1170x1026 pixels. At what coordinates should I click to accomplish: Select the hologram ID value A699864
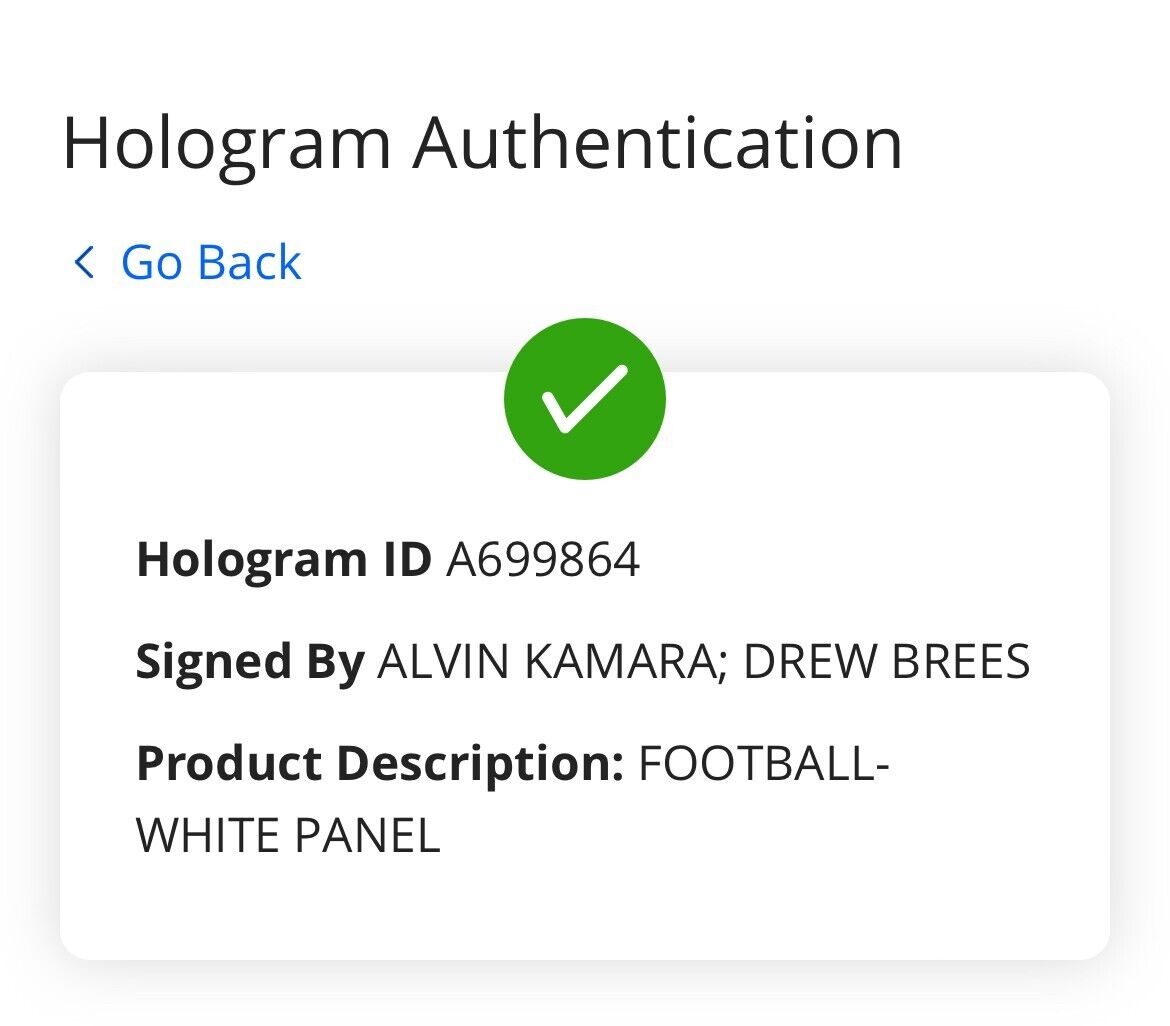(542, 559)
